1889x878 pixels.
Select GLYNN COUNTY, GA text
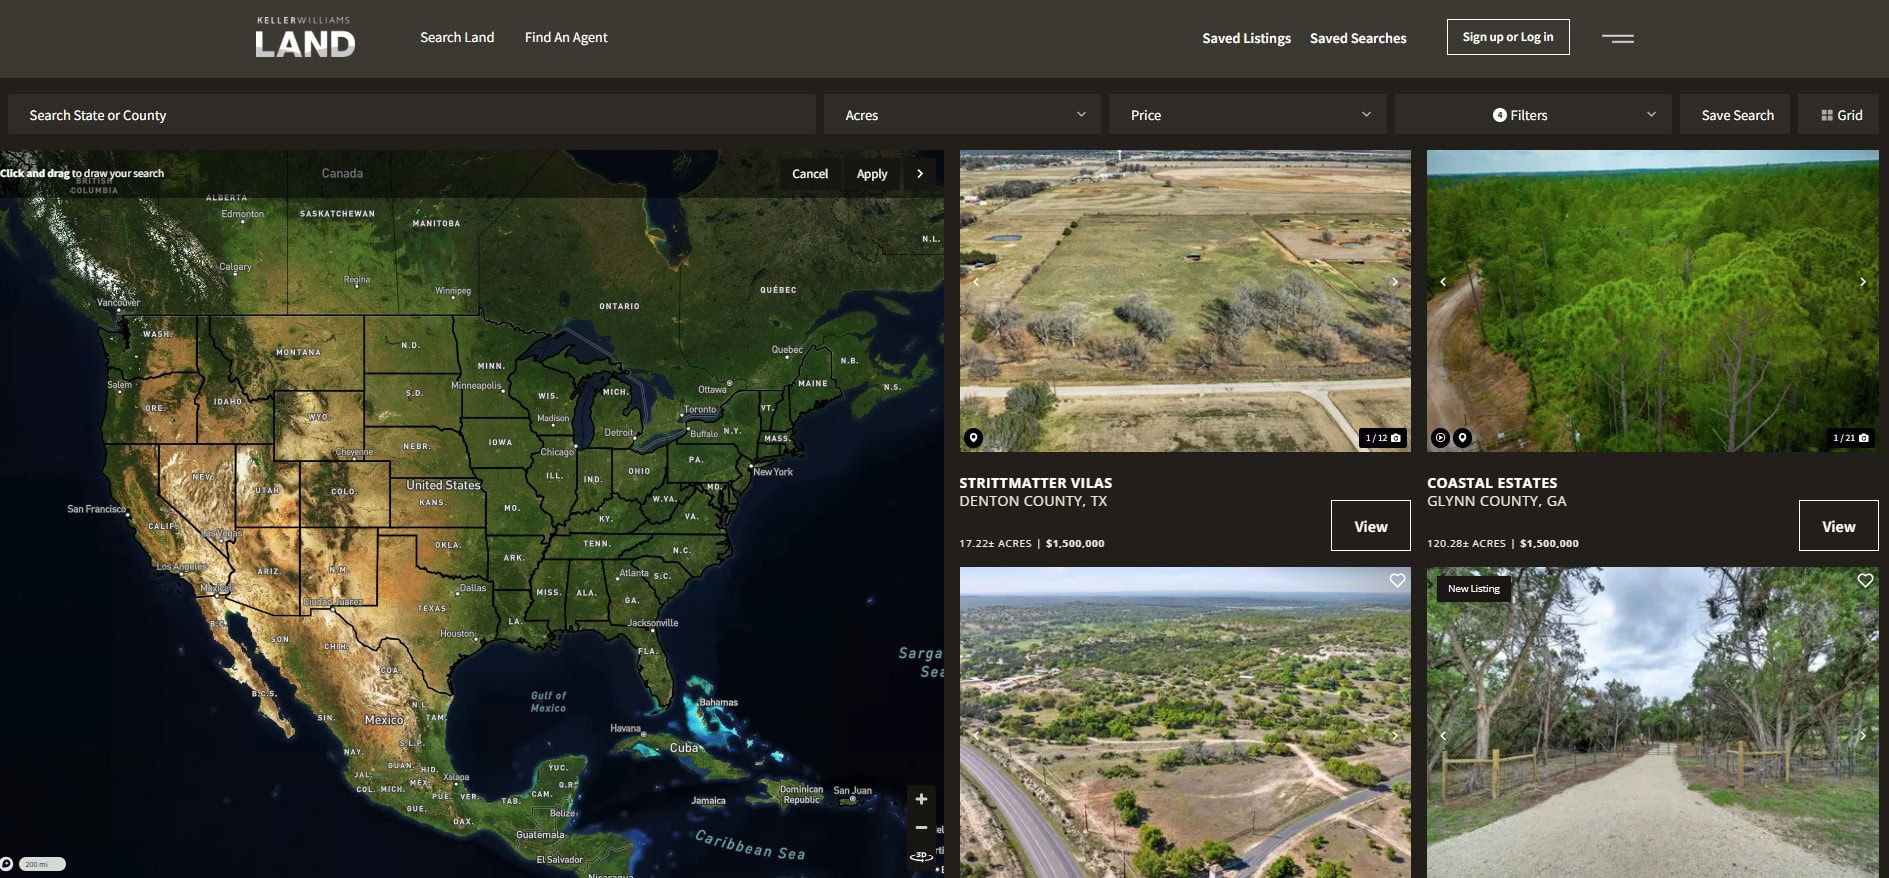[1497, 501]
